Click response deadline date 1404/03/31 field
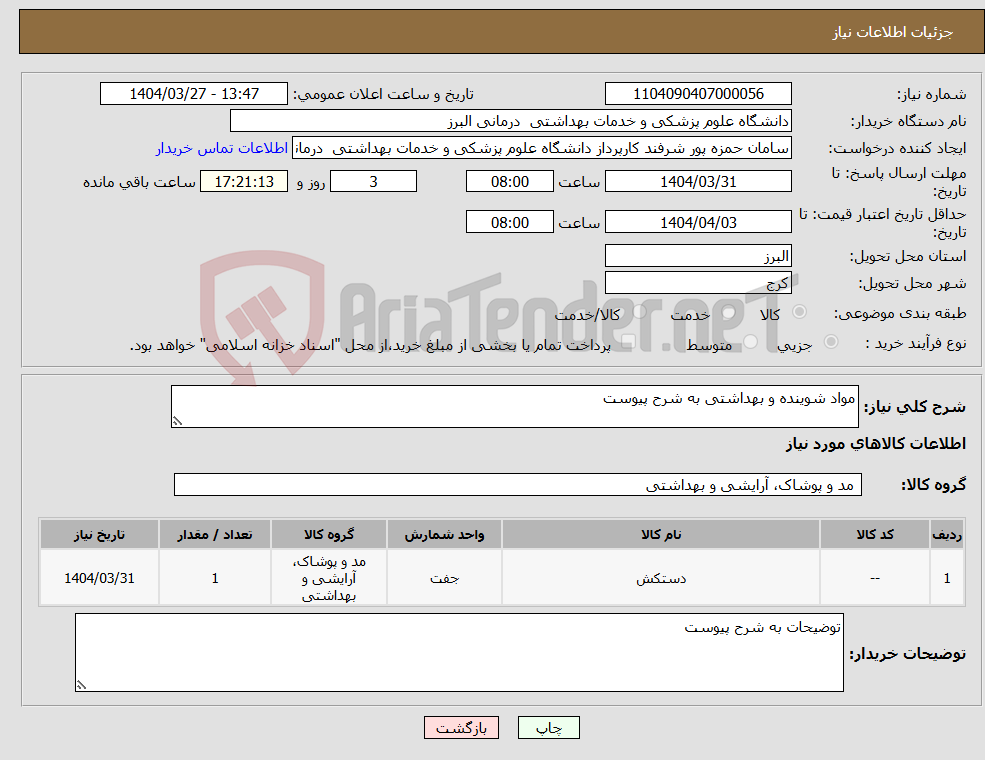 698,182
